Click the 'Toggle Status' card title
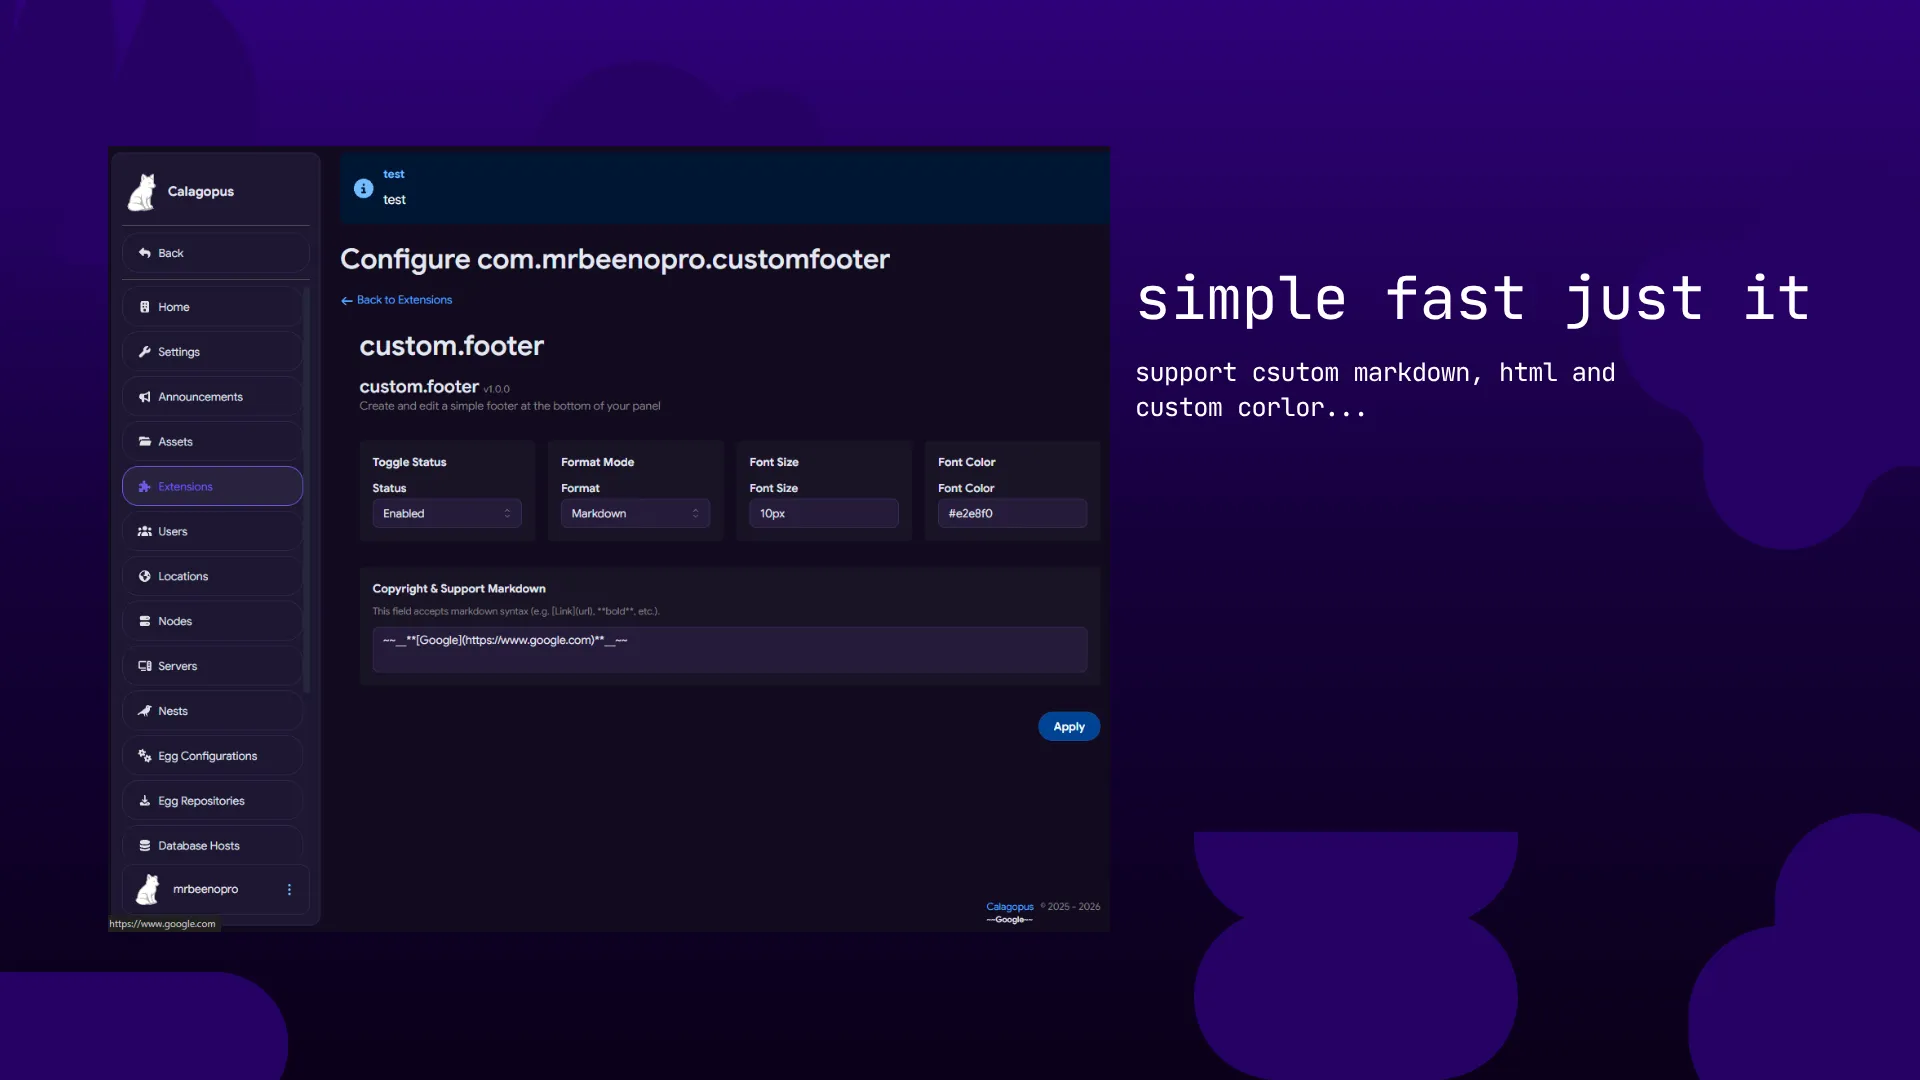 tap(410, 462)
